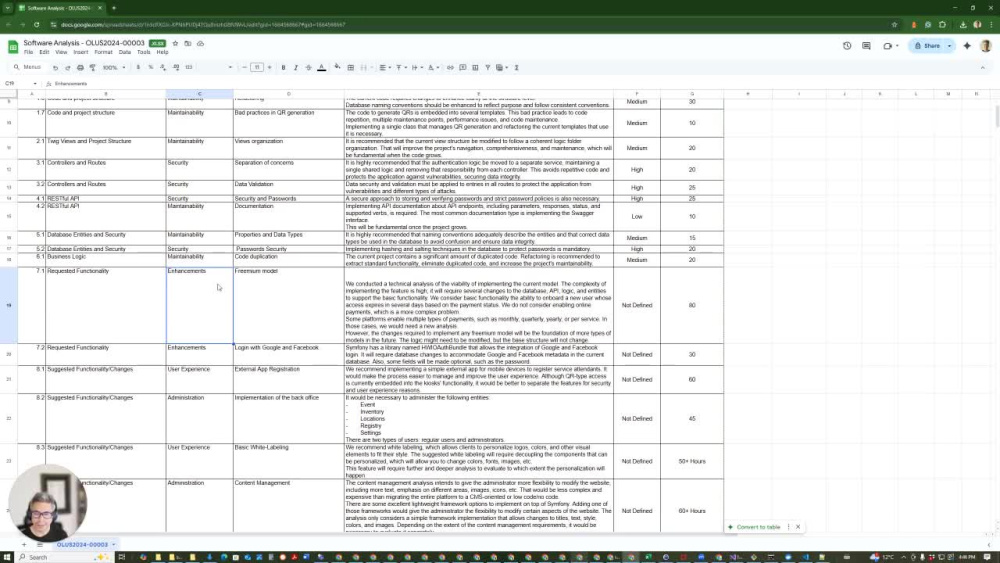The width and height of the screenshot is (1000, 563).
Task: Click the functions sigma icon
Action: click(x=517, y=68)
